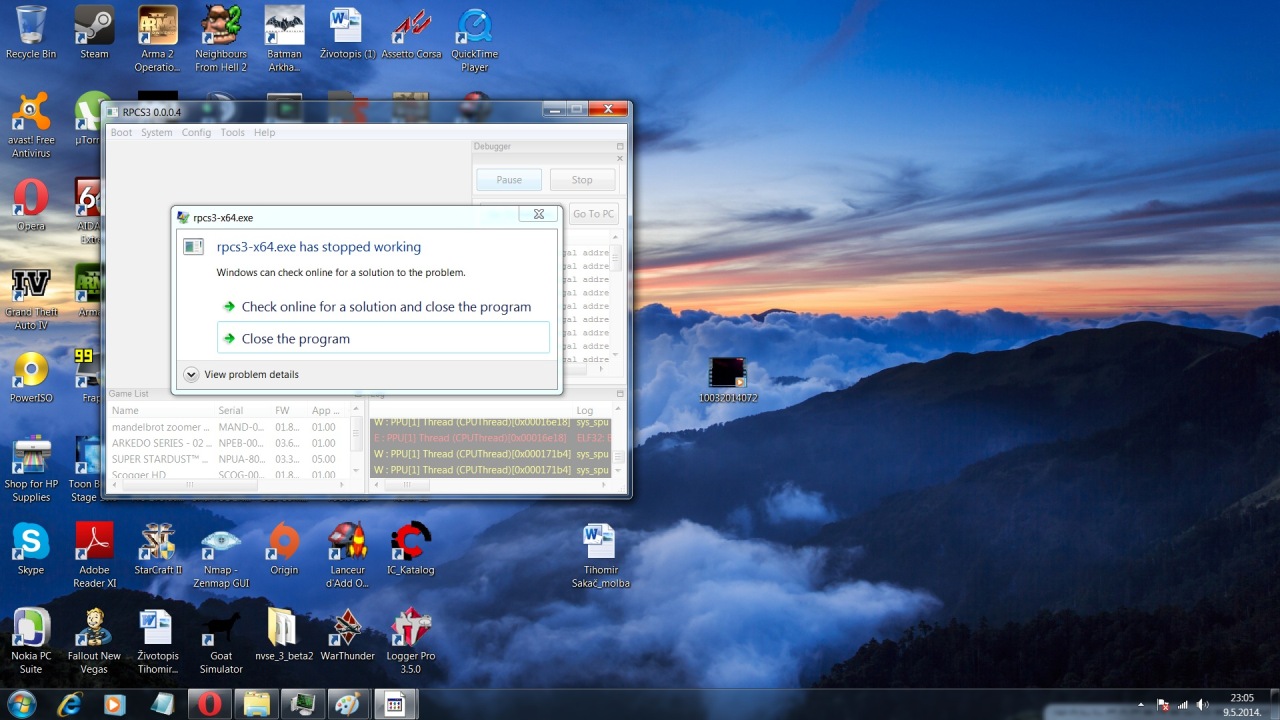Open the 10032014072 video file thumbnail

pyautogui.click(x=727, y=373)
